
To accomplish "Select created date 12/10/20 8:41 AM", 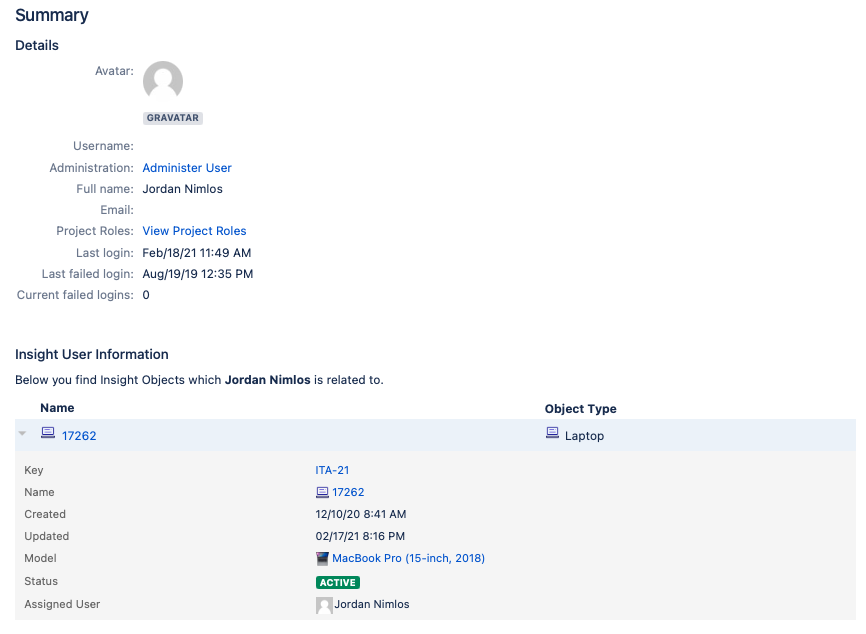I will pos(361,514).
